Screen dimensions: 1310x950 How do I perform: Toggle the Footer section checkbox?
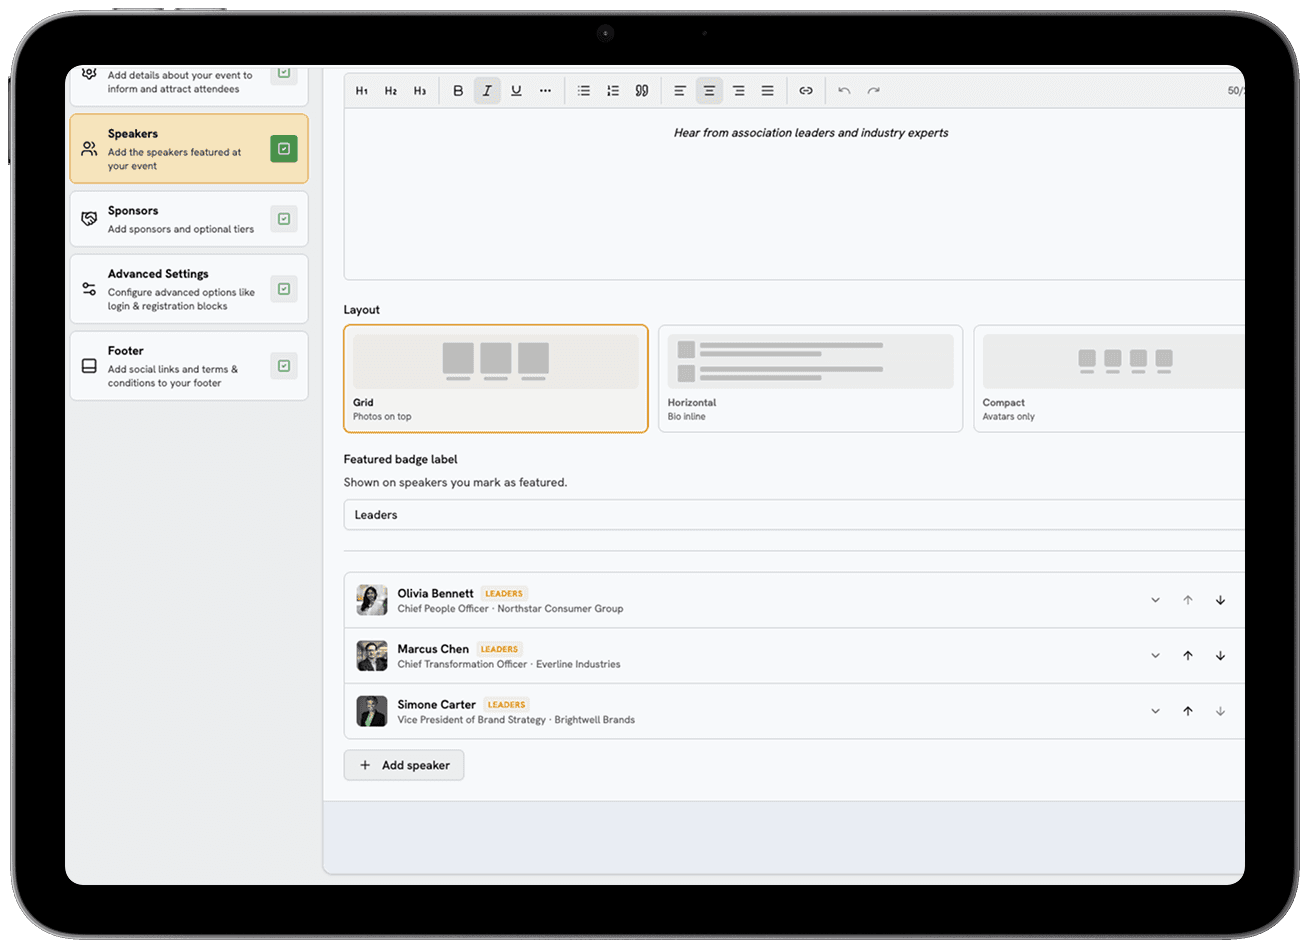click(x=284, y=366)
